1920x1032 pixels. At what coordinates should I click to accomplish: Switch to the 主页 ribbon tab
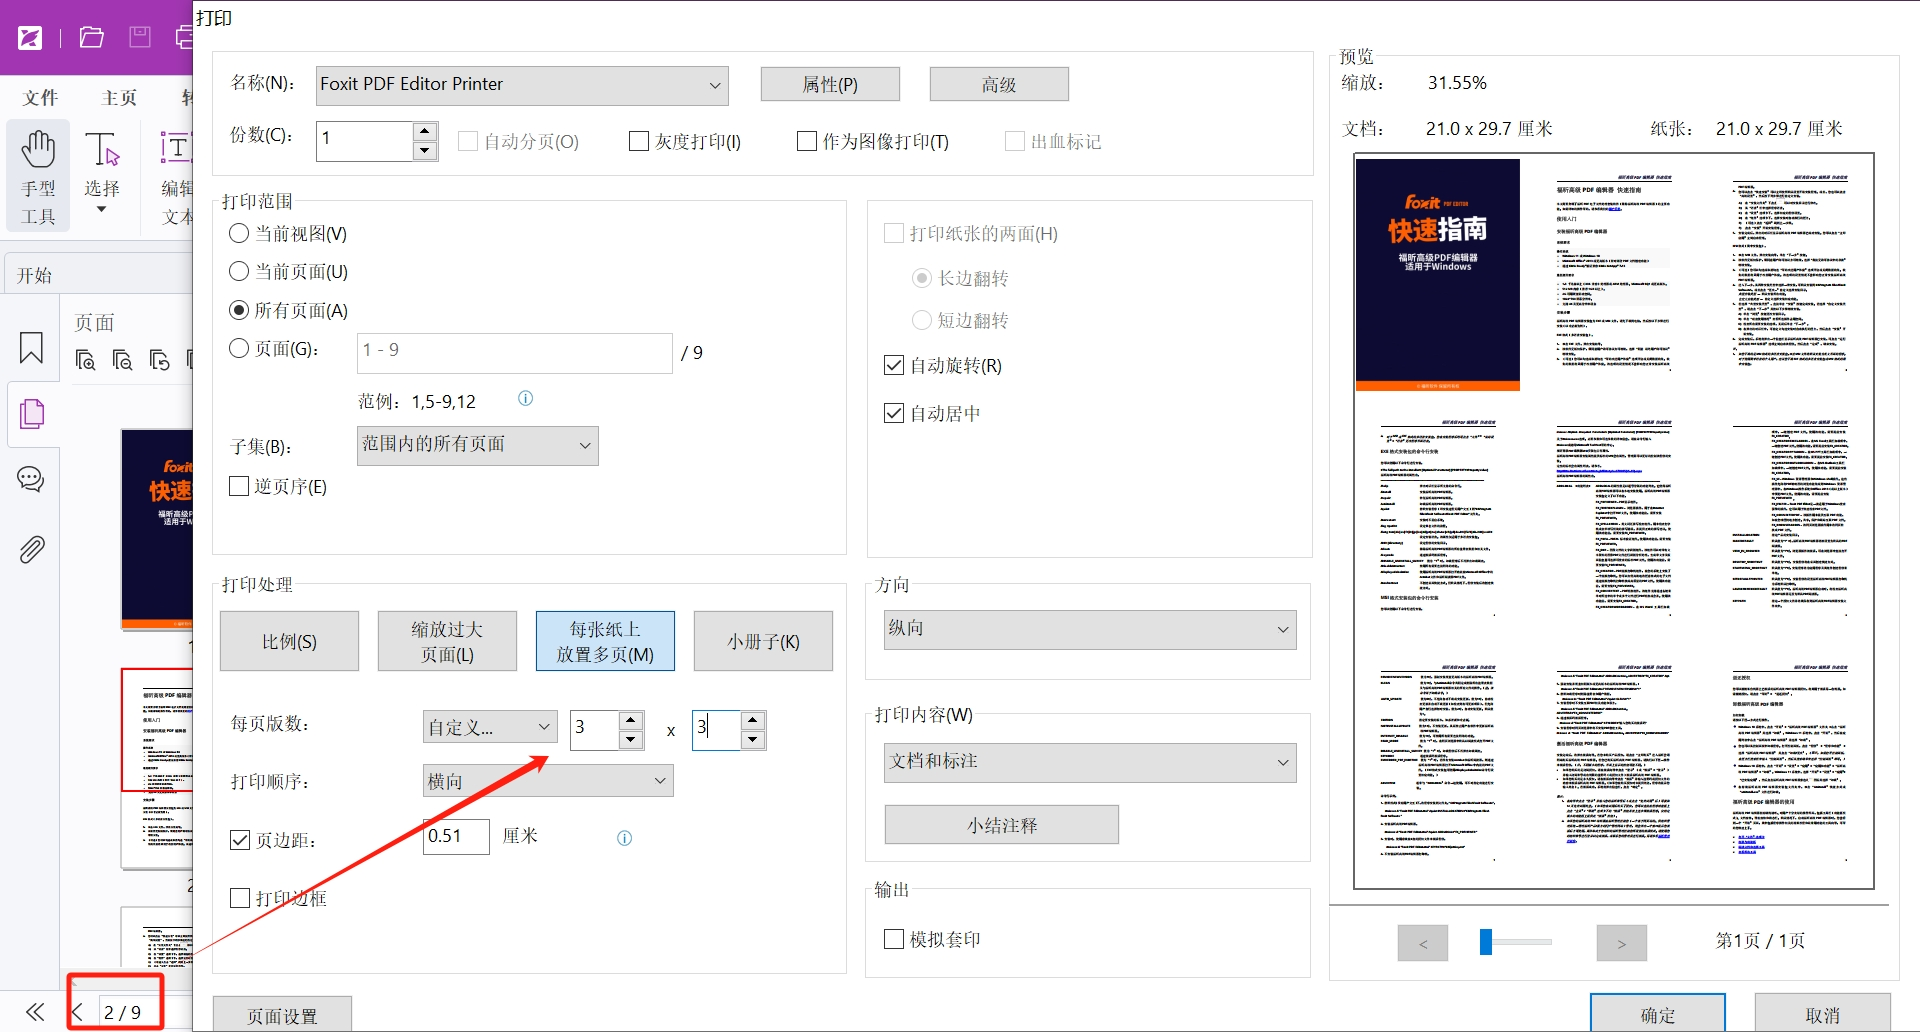pos(119,97)
